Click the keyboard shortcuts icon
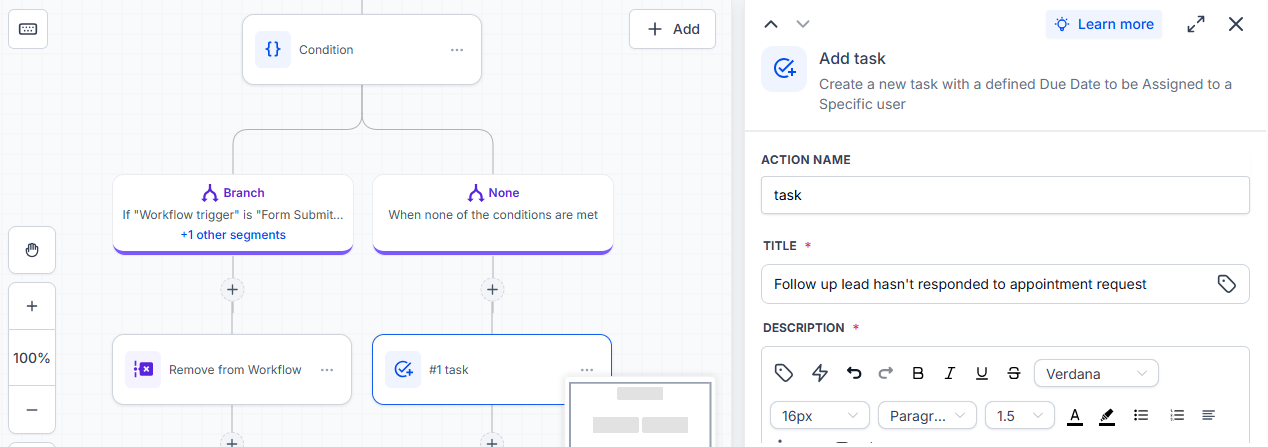 28,29
